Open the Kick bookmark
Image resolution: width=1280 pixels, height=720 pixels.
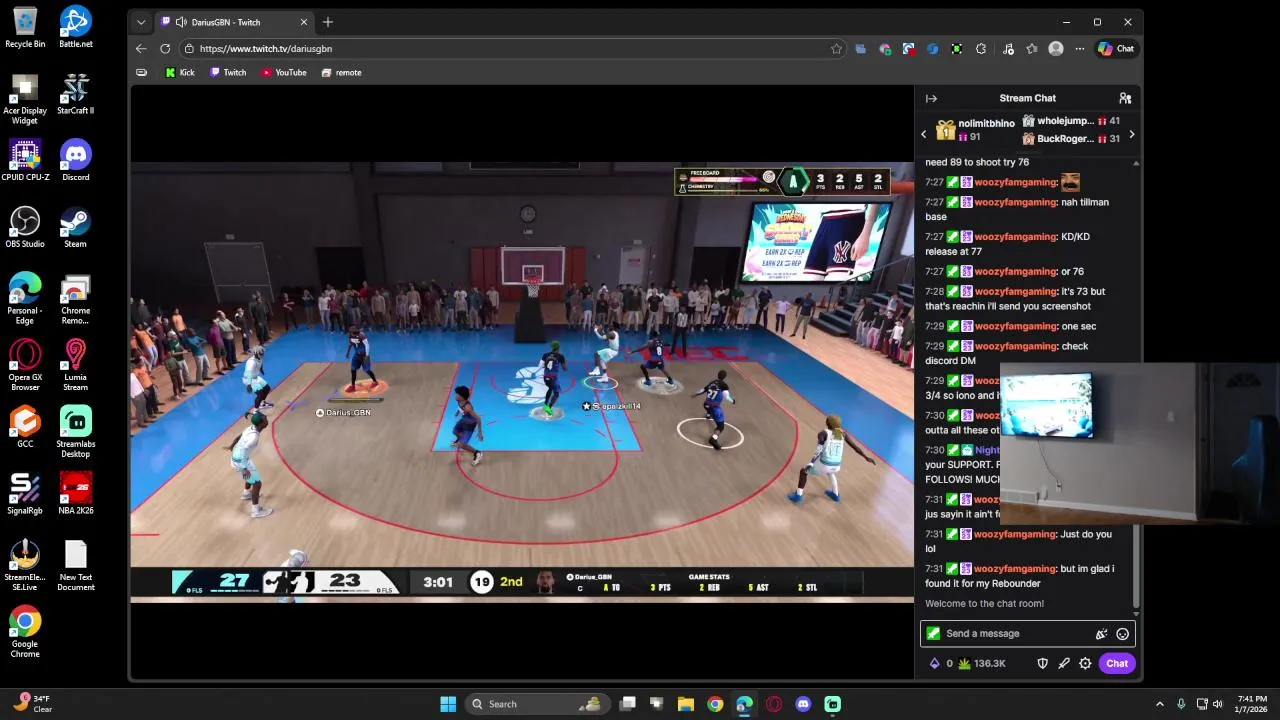(180, 72)
